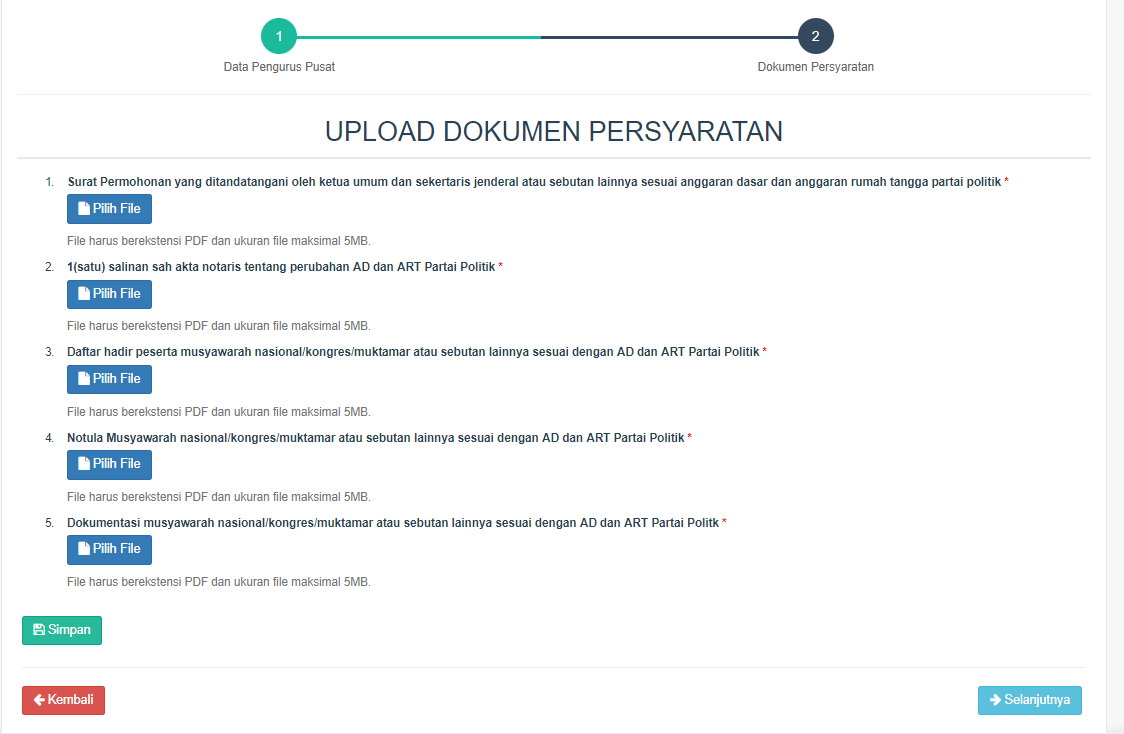Screen dimensions: 1124x734
Task: Click the UPLOAD DOKUMEN PERSYARATAN heading
Action: pyautogui.click(x=553, y=132)
